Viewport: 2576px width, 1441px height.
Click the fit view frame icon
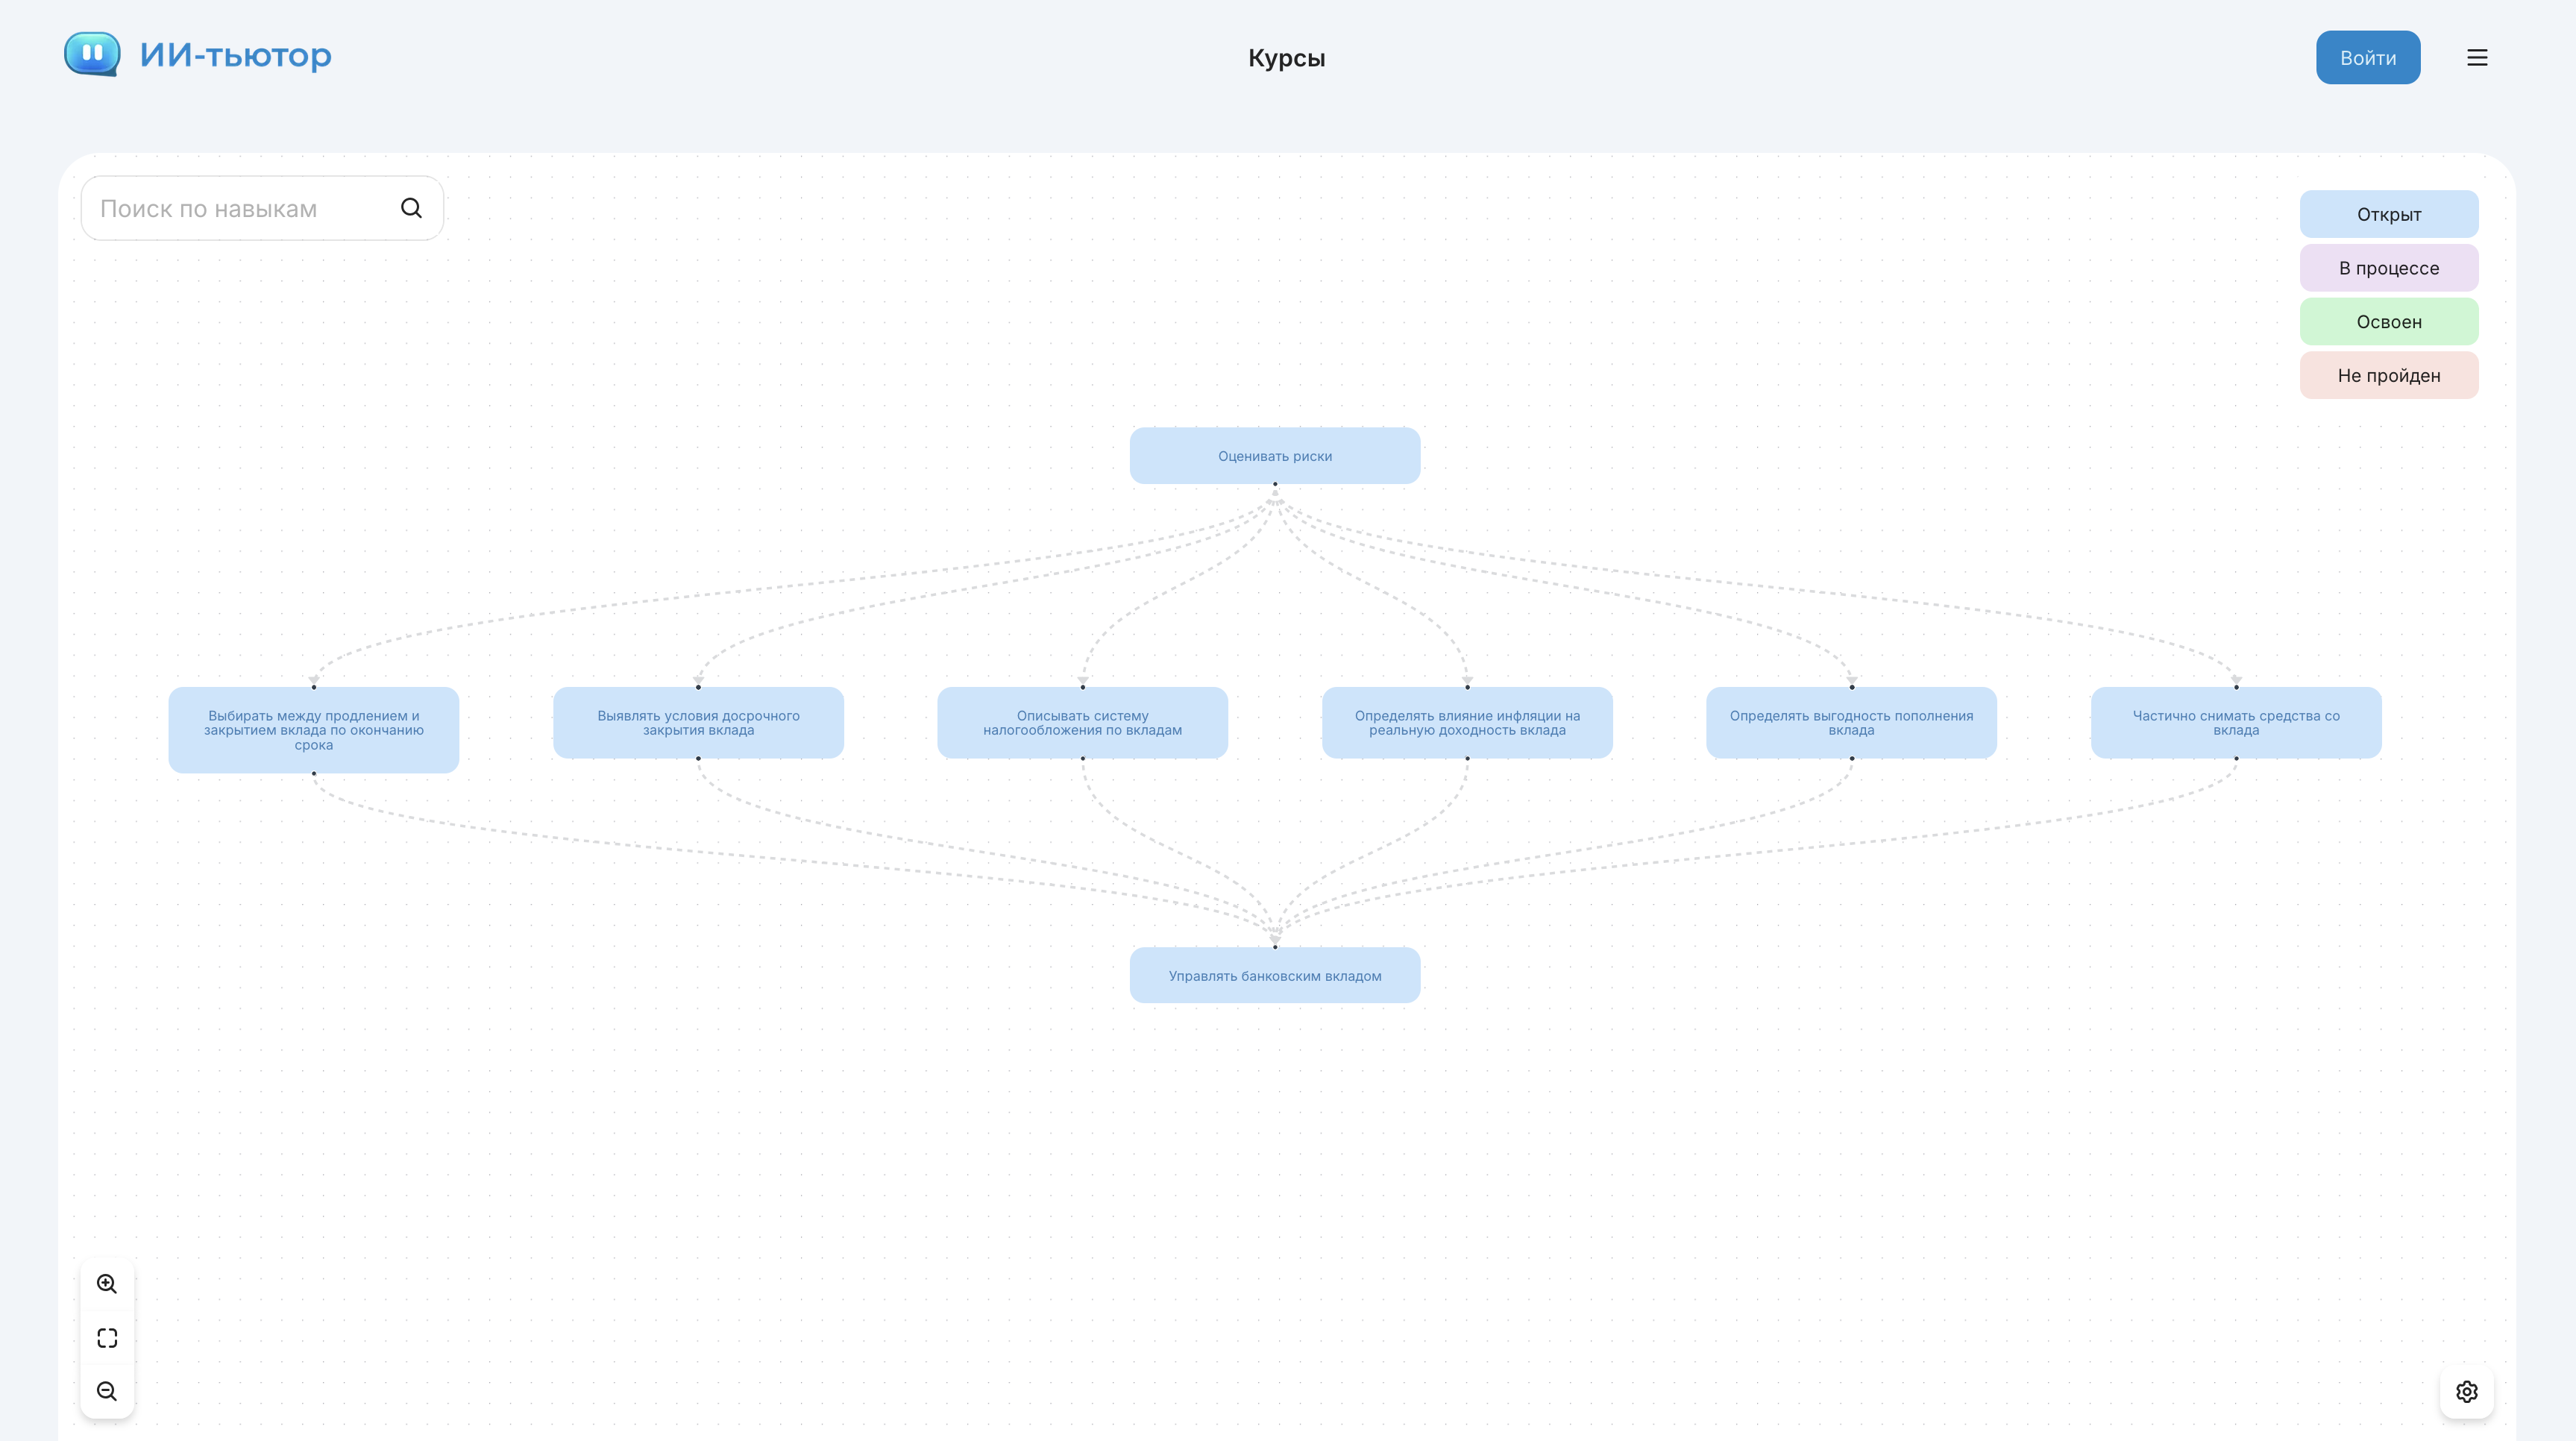pos(107,1338)
